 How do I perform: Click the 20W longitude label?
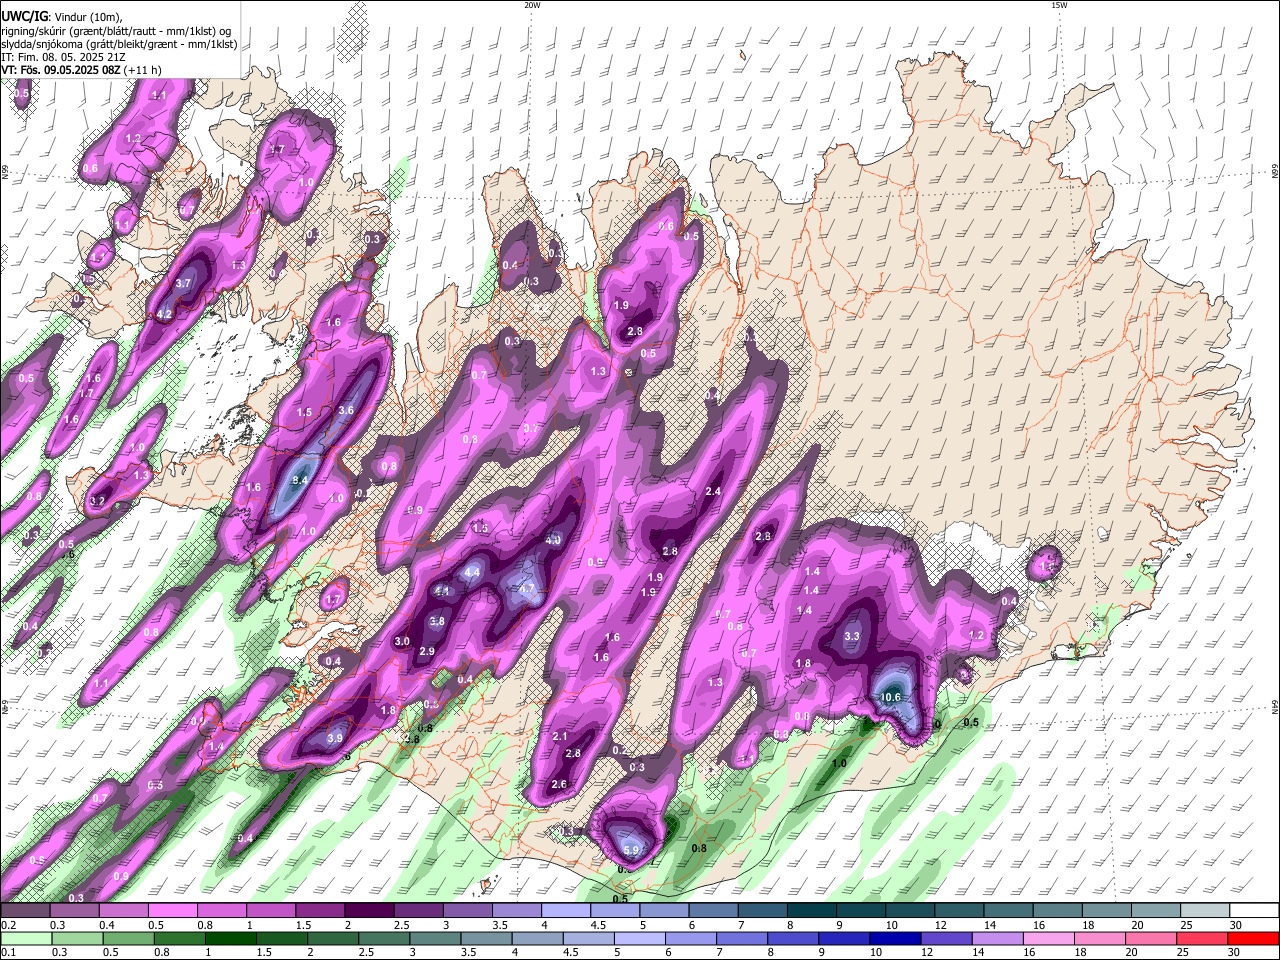[x=532, y=5]
